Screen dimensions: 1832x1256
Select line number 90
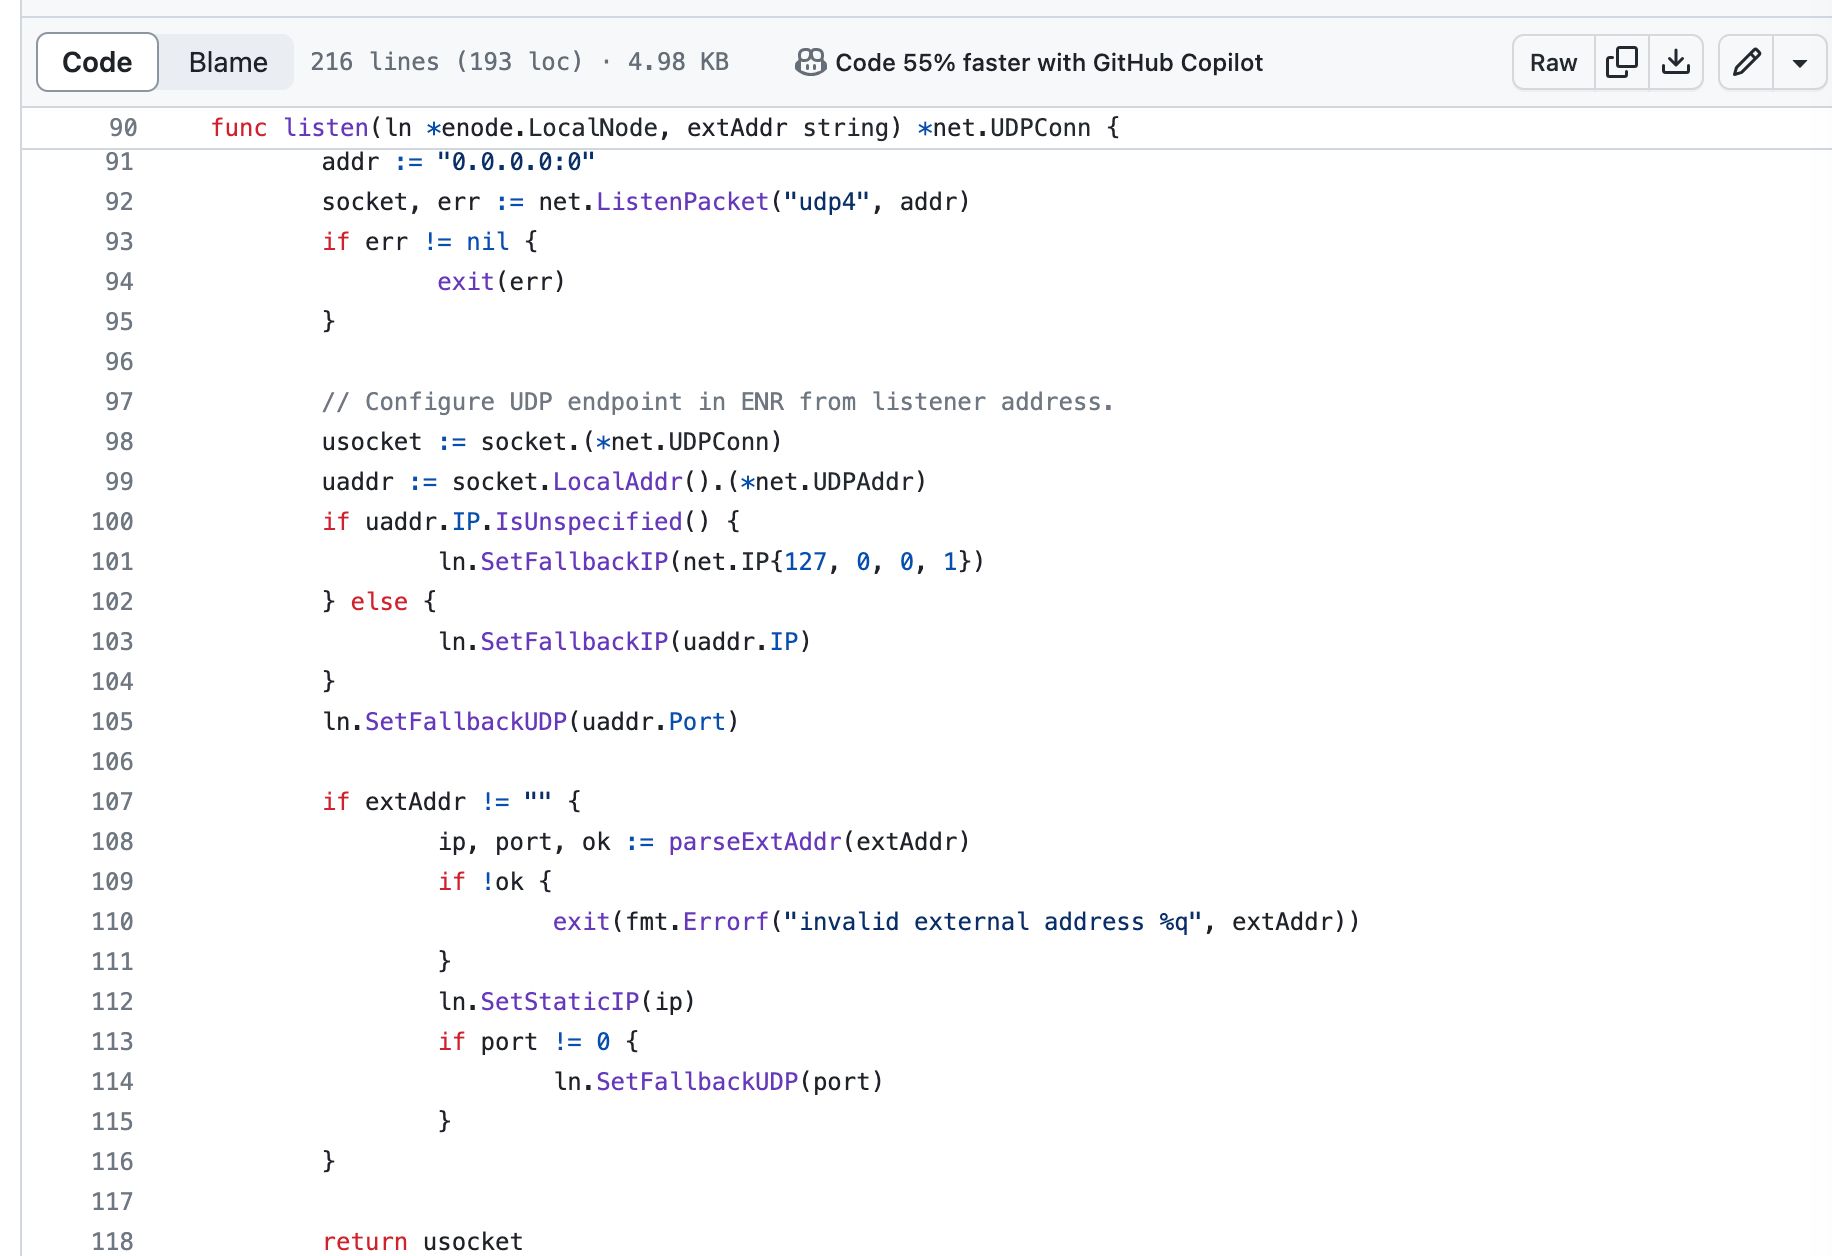(x=123, y=128)
